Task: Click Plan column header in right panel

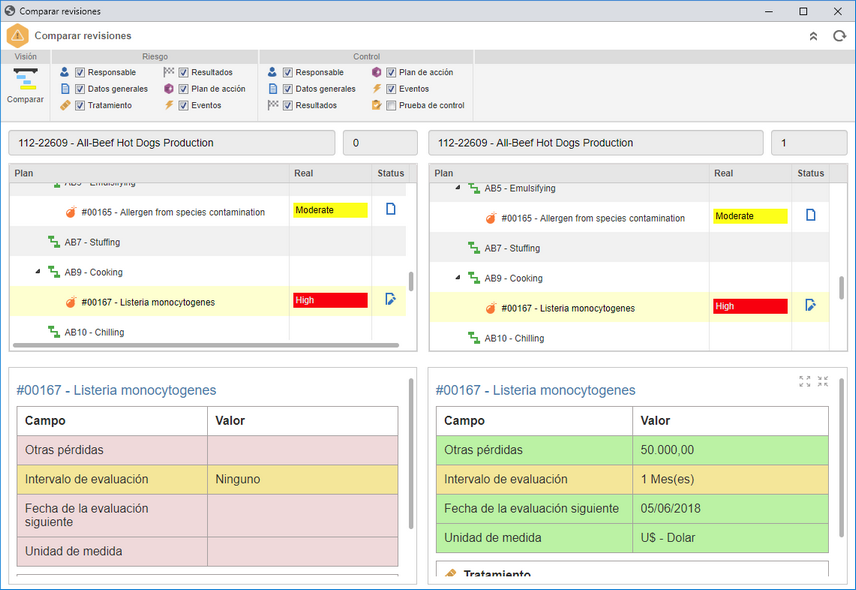Action: (x=569, y=173)
